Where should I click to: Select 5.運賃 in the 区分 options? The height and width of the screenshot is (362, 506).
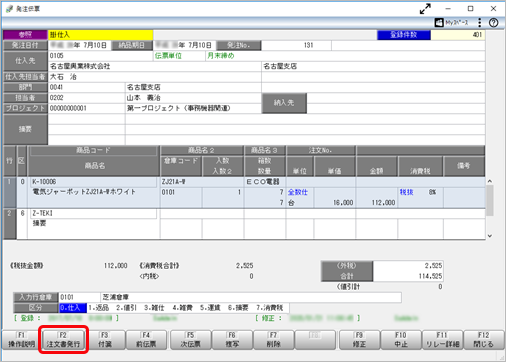[210, 308]
